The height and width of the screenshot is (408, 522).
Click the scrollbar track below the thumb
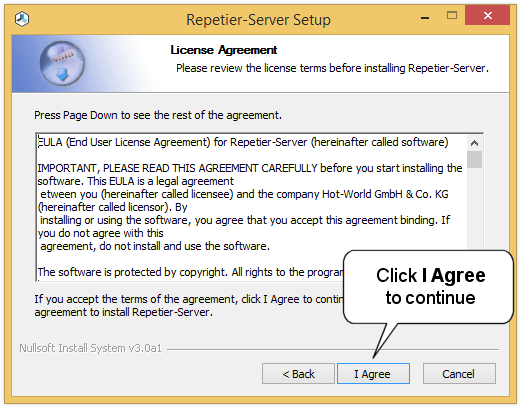click(474, 208)
